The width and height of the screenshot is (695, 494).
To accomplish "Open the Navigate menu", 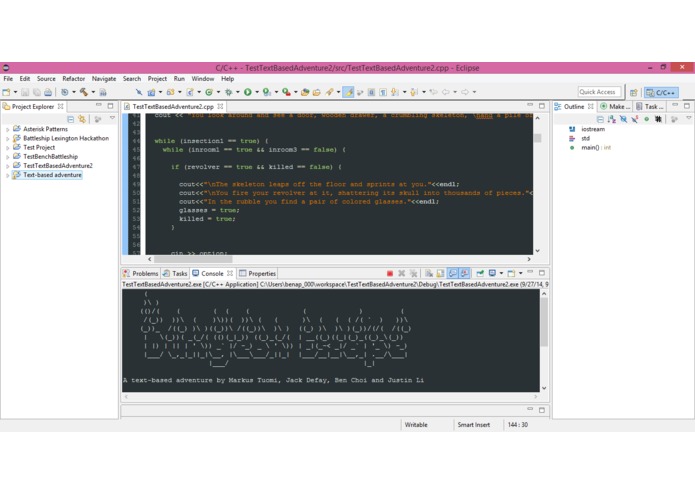I will click(x=104, y=78).
